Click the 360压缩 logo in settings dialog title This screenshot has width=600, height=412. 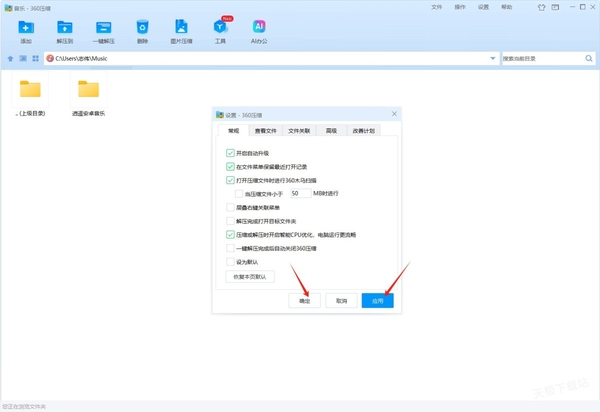click(220, 115)
